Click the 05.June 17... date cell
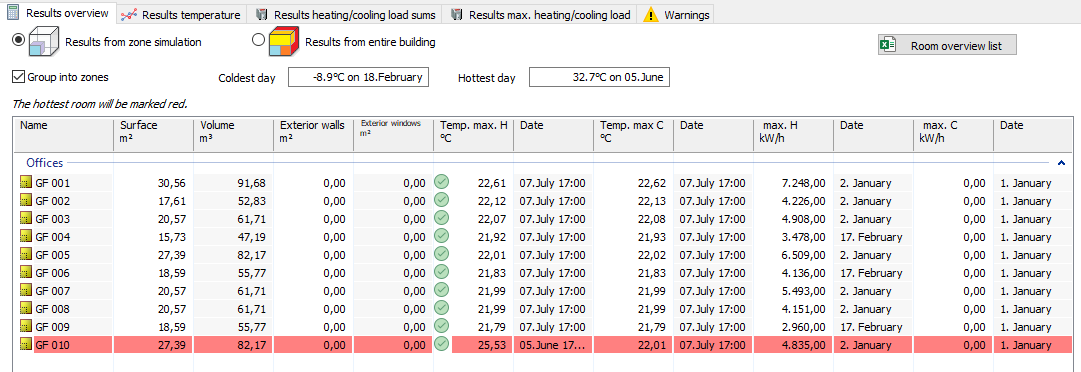Image resolution: width=1081 pixels, height=372 pixels. pyautogui.click(x=552, y=344)
